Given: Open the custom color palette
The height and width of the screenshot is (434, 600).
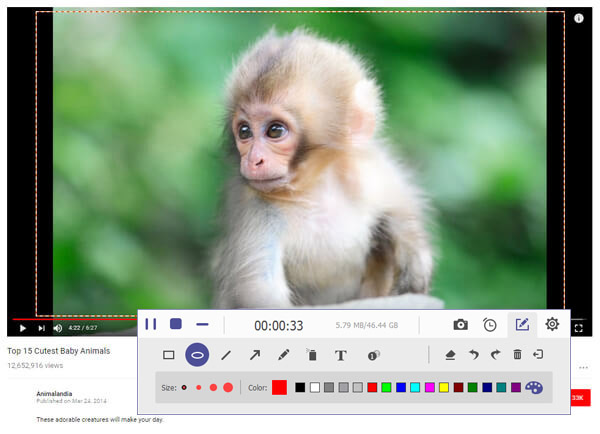Looking at the screenshot, I should point(535,387).
